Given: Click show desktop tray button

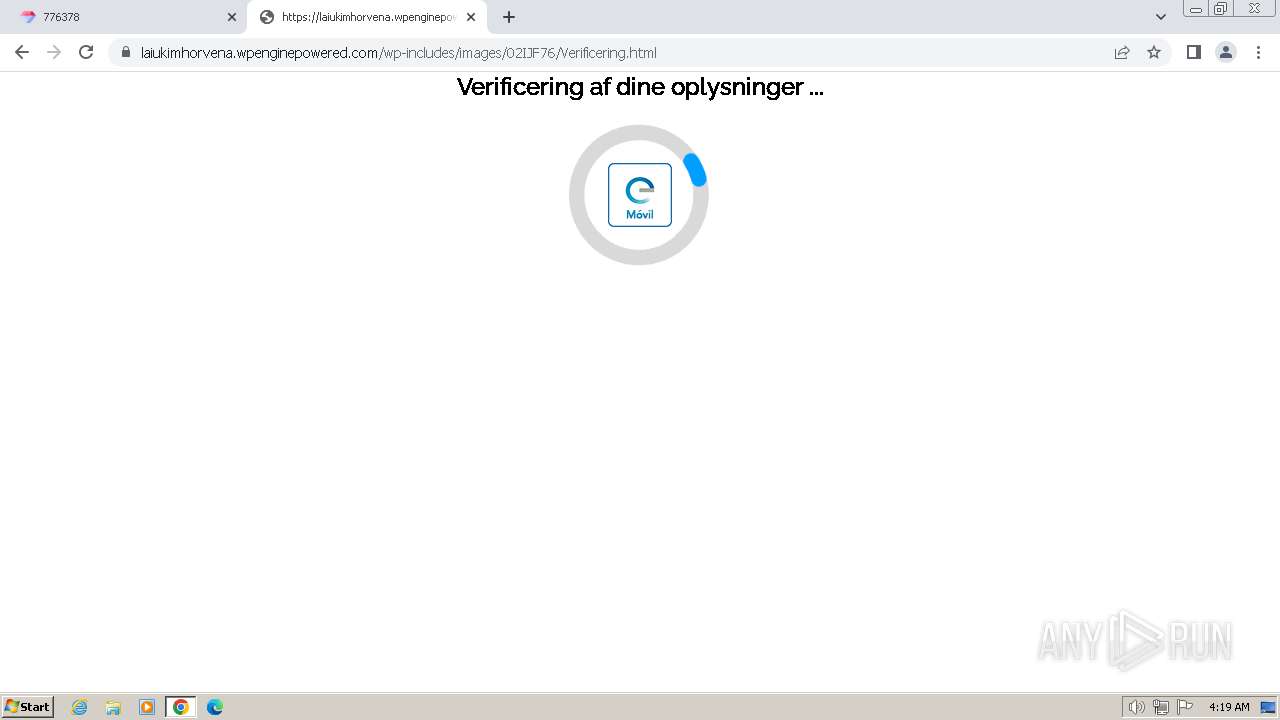Looking at the screenshot, I should click(x=1268, y=707).
